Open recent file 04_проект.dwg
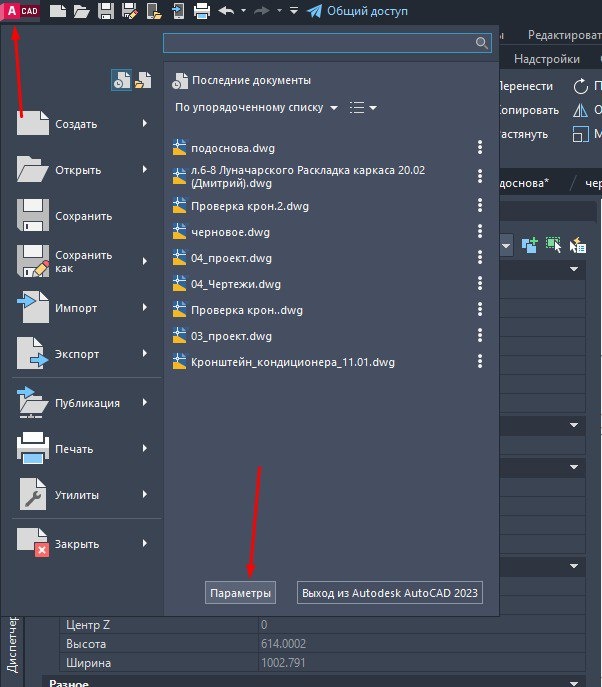 tap(231, 258)
